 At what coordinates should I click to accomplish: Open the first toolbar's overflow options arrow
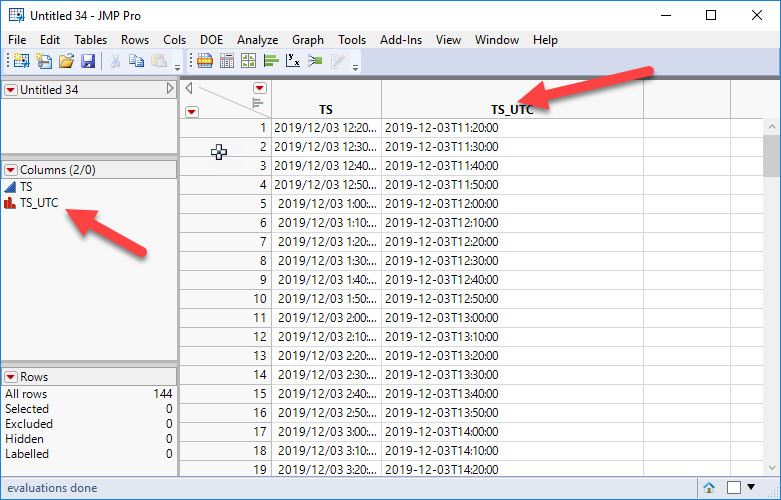[177, 67]
